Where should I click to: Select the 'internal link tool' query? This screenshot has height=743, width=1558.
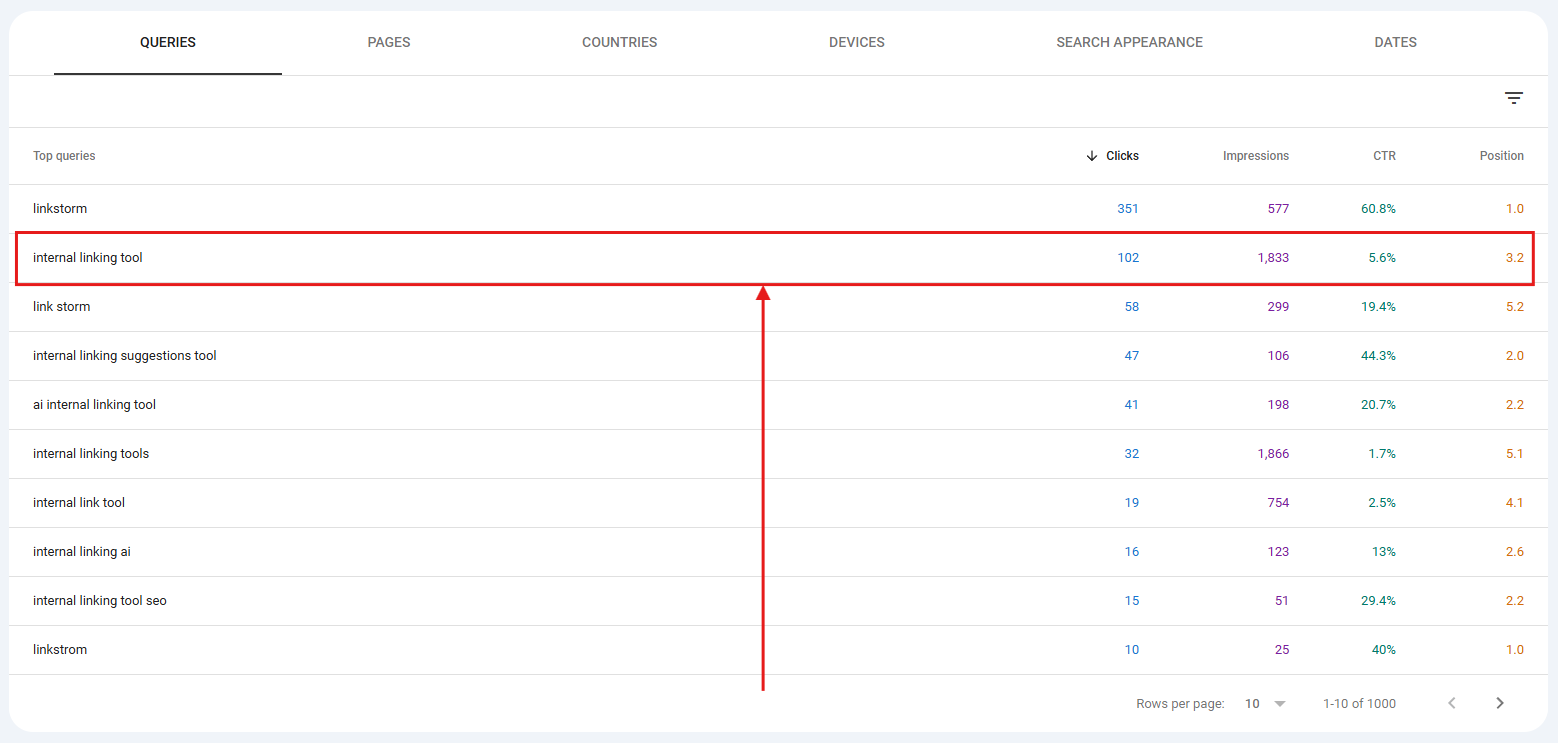[x=79, y=503]
